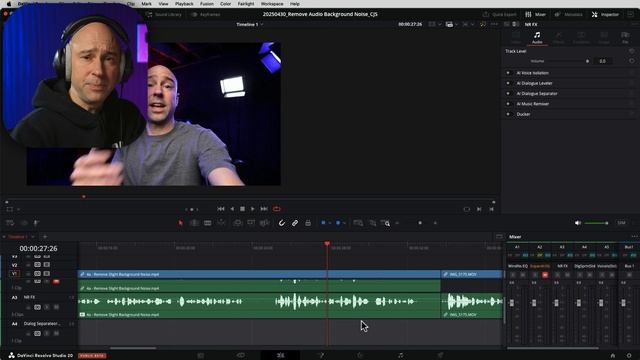The width and height of the screenshot is (640, 360).
Task: Open the Sound Library panel
Action: pyautogui.click(x=163, y=14)
